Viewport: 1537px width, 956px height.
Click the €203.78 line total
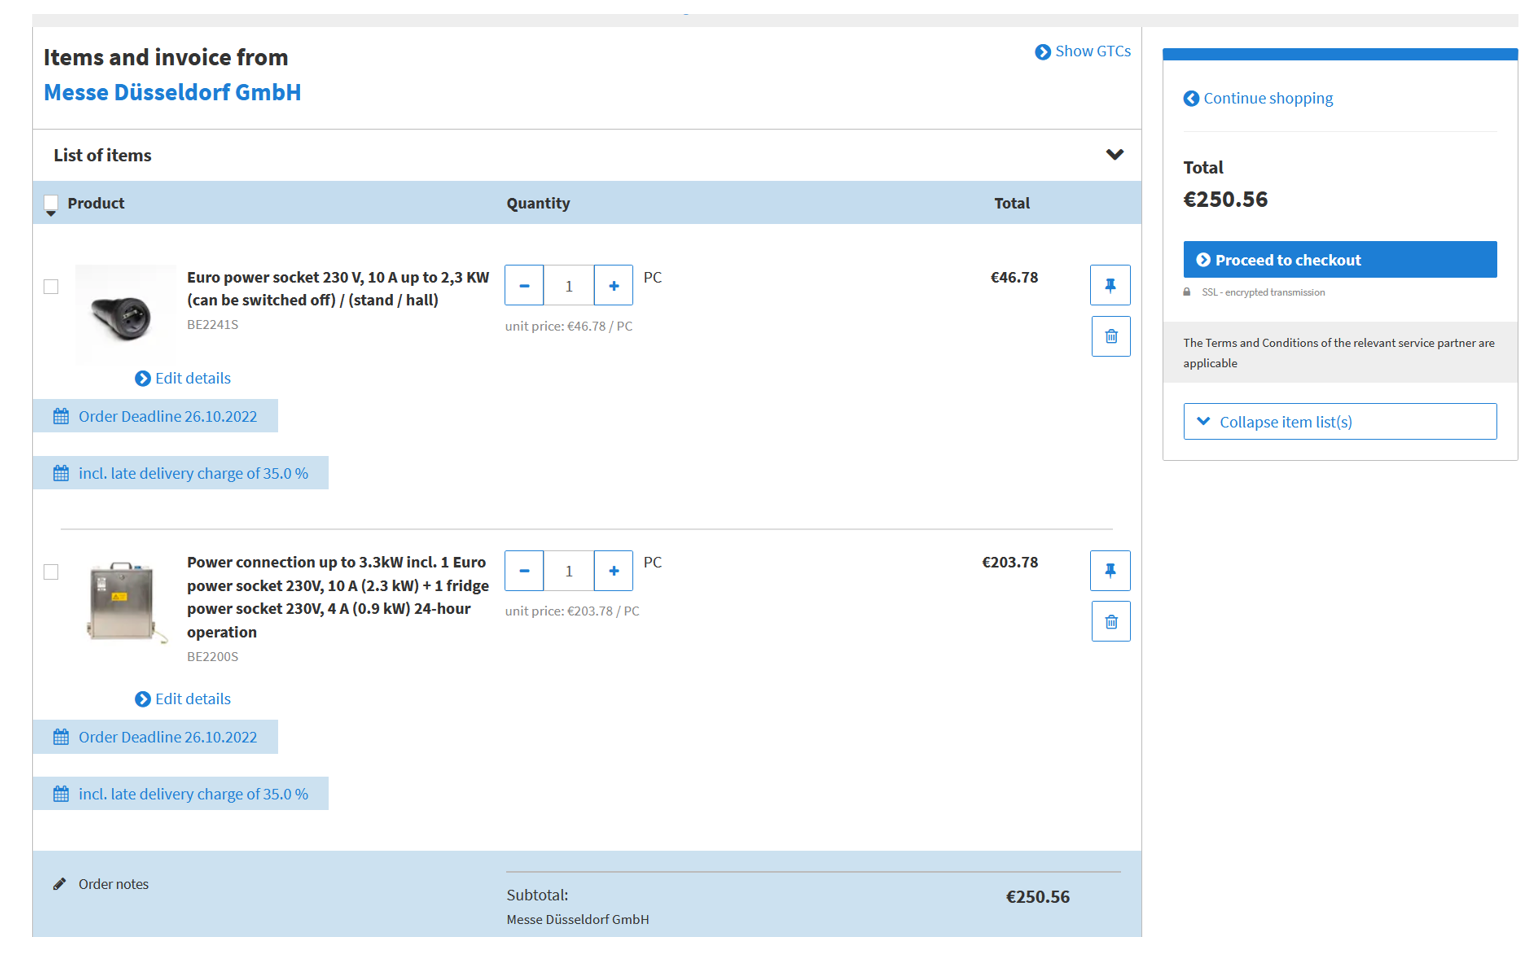pos(1010,562)
